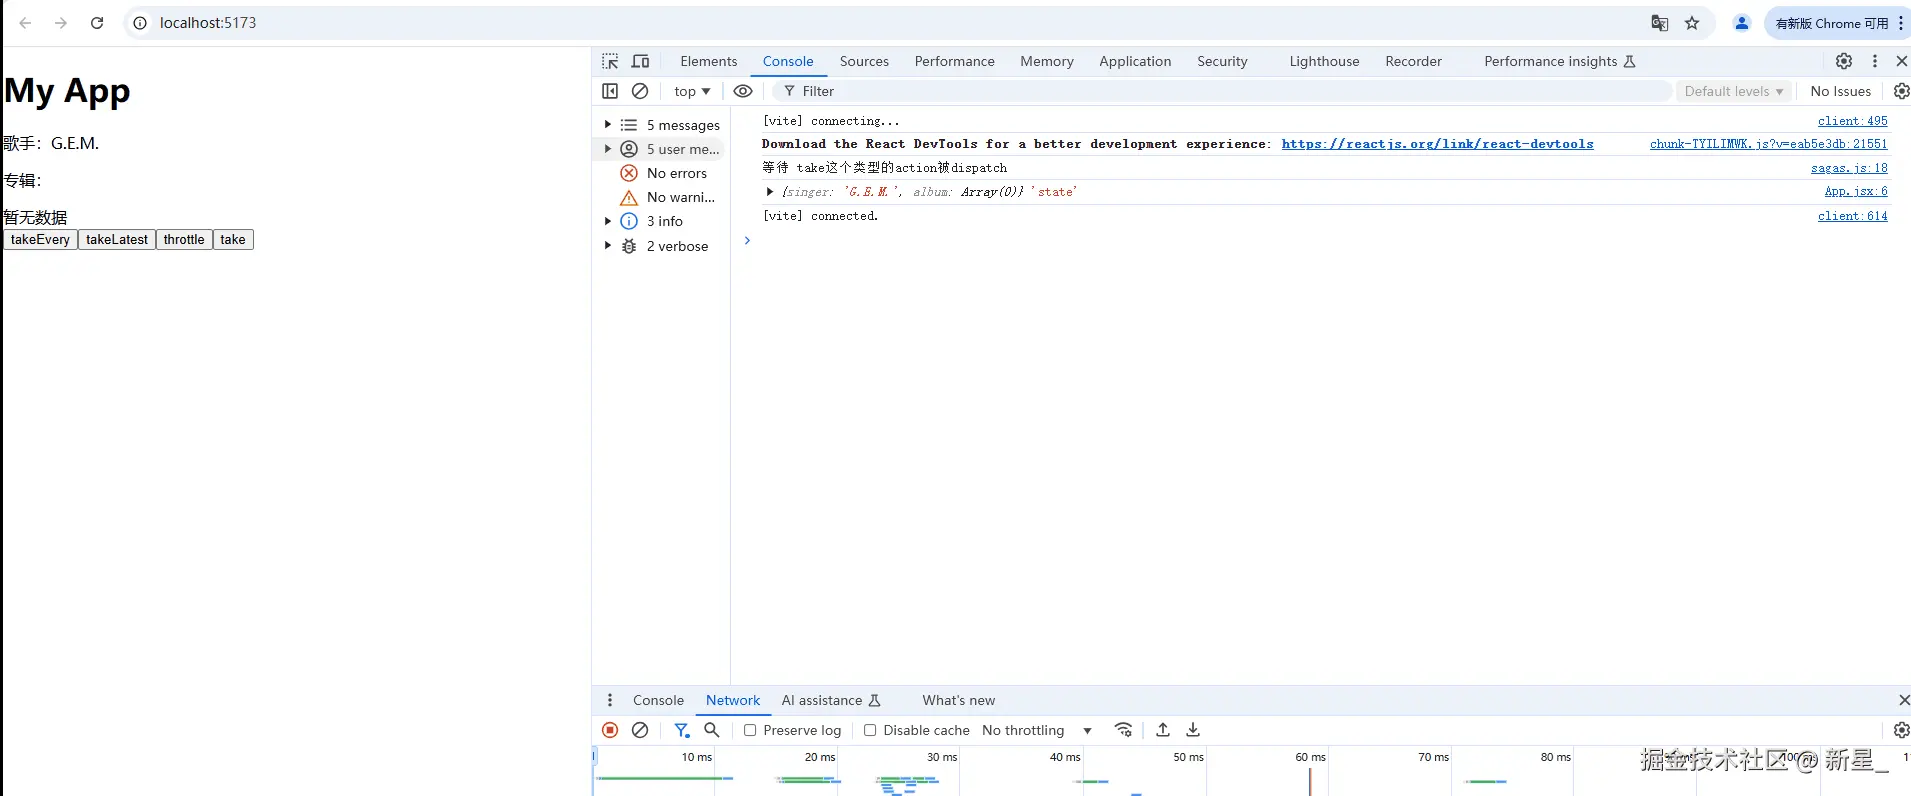Open the What's new drawer tab
Image resolution: width=1911 pixels, height=796 pixels.
[958, 700]
